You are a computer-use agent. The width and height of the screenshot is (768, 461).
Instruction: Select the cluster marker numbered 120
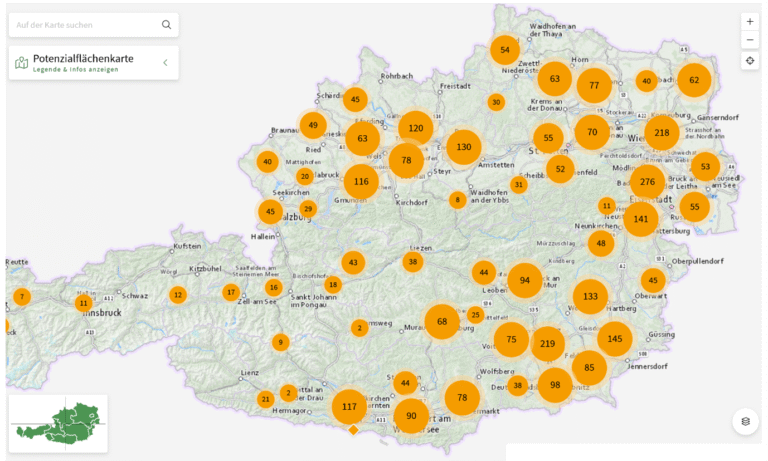(416, 128)
